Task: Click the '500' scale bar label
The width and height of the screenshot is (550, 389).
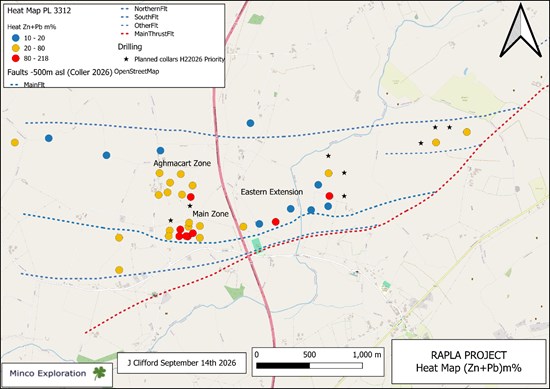Action: coord(309,355)
